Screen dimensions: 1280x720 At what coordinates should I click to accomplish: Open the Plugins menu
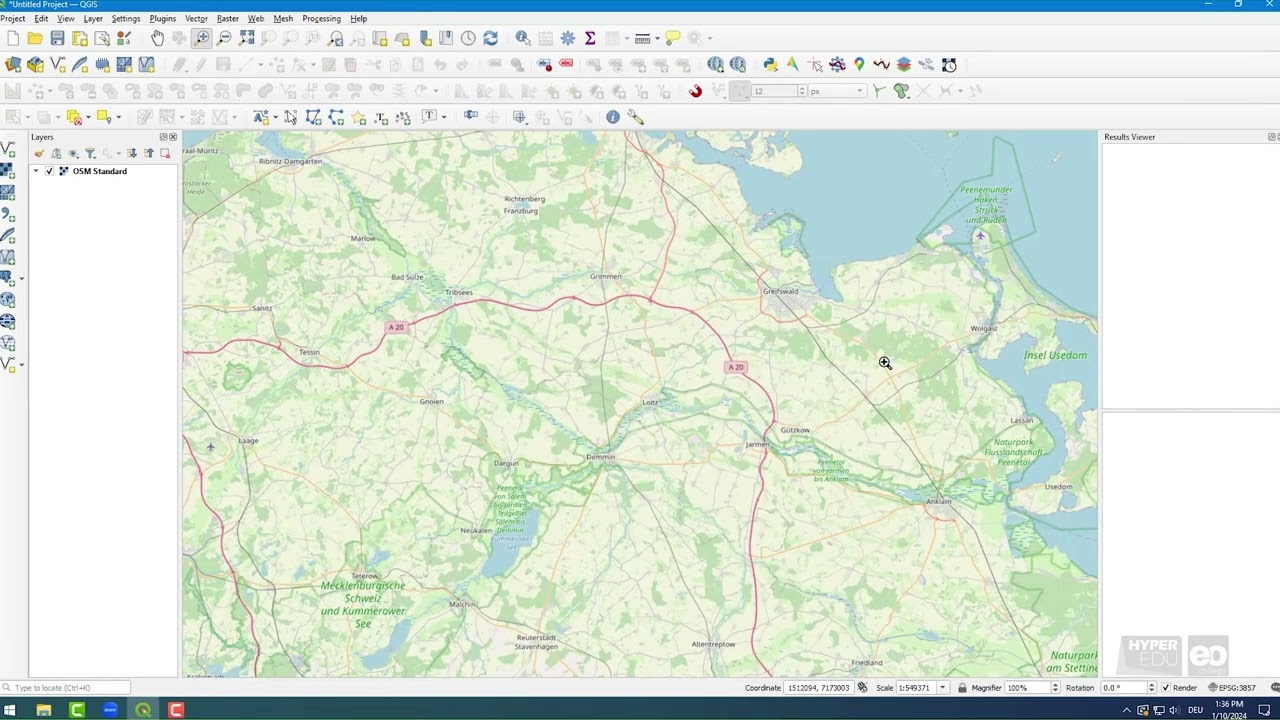[x=162, y=18]
